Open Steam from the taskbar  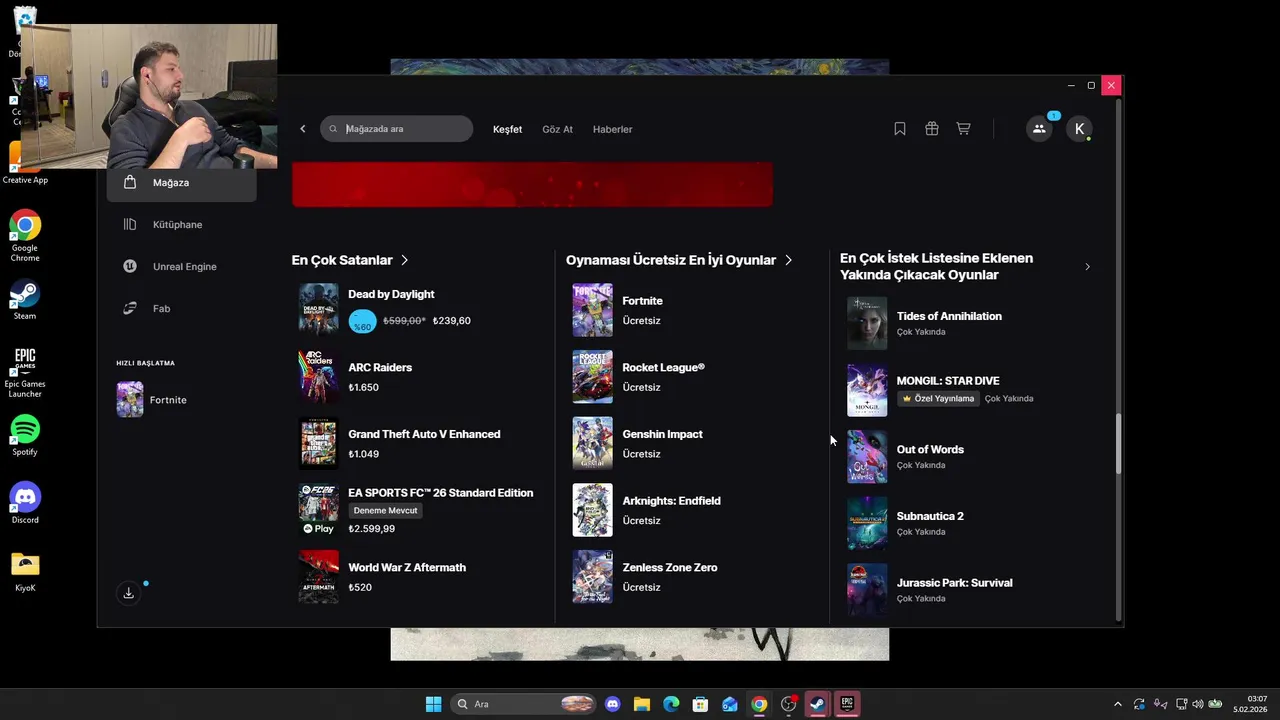point(818,704)
